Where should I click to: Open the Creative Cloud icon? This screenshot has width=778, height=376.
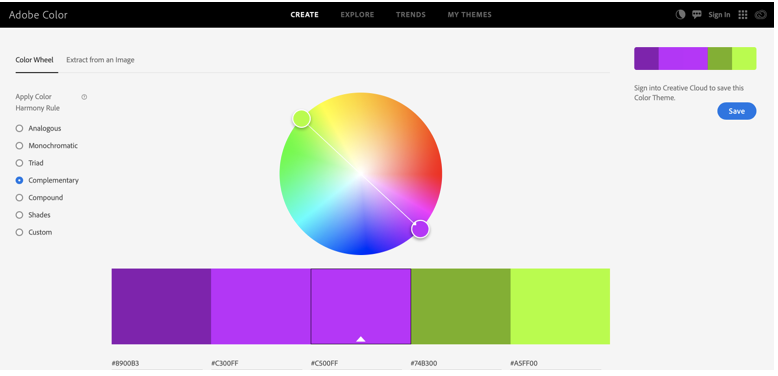point(760,15)
